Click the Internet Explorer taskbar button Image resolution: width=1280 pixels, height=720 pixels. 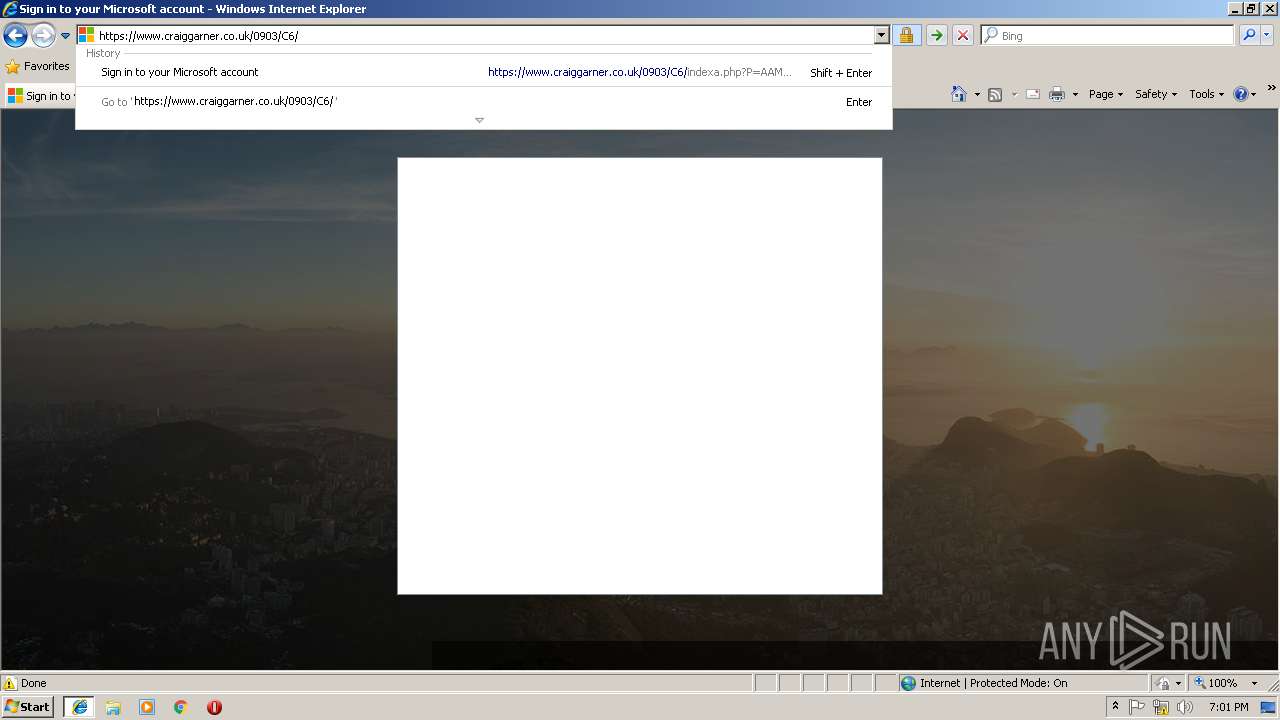coord(79,707)
